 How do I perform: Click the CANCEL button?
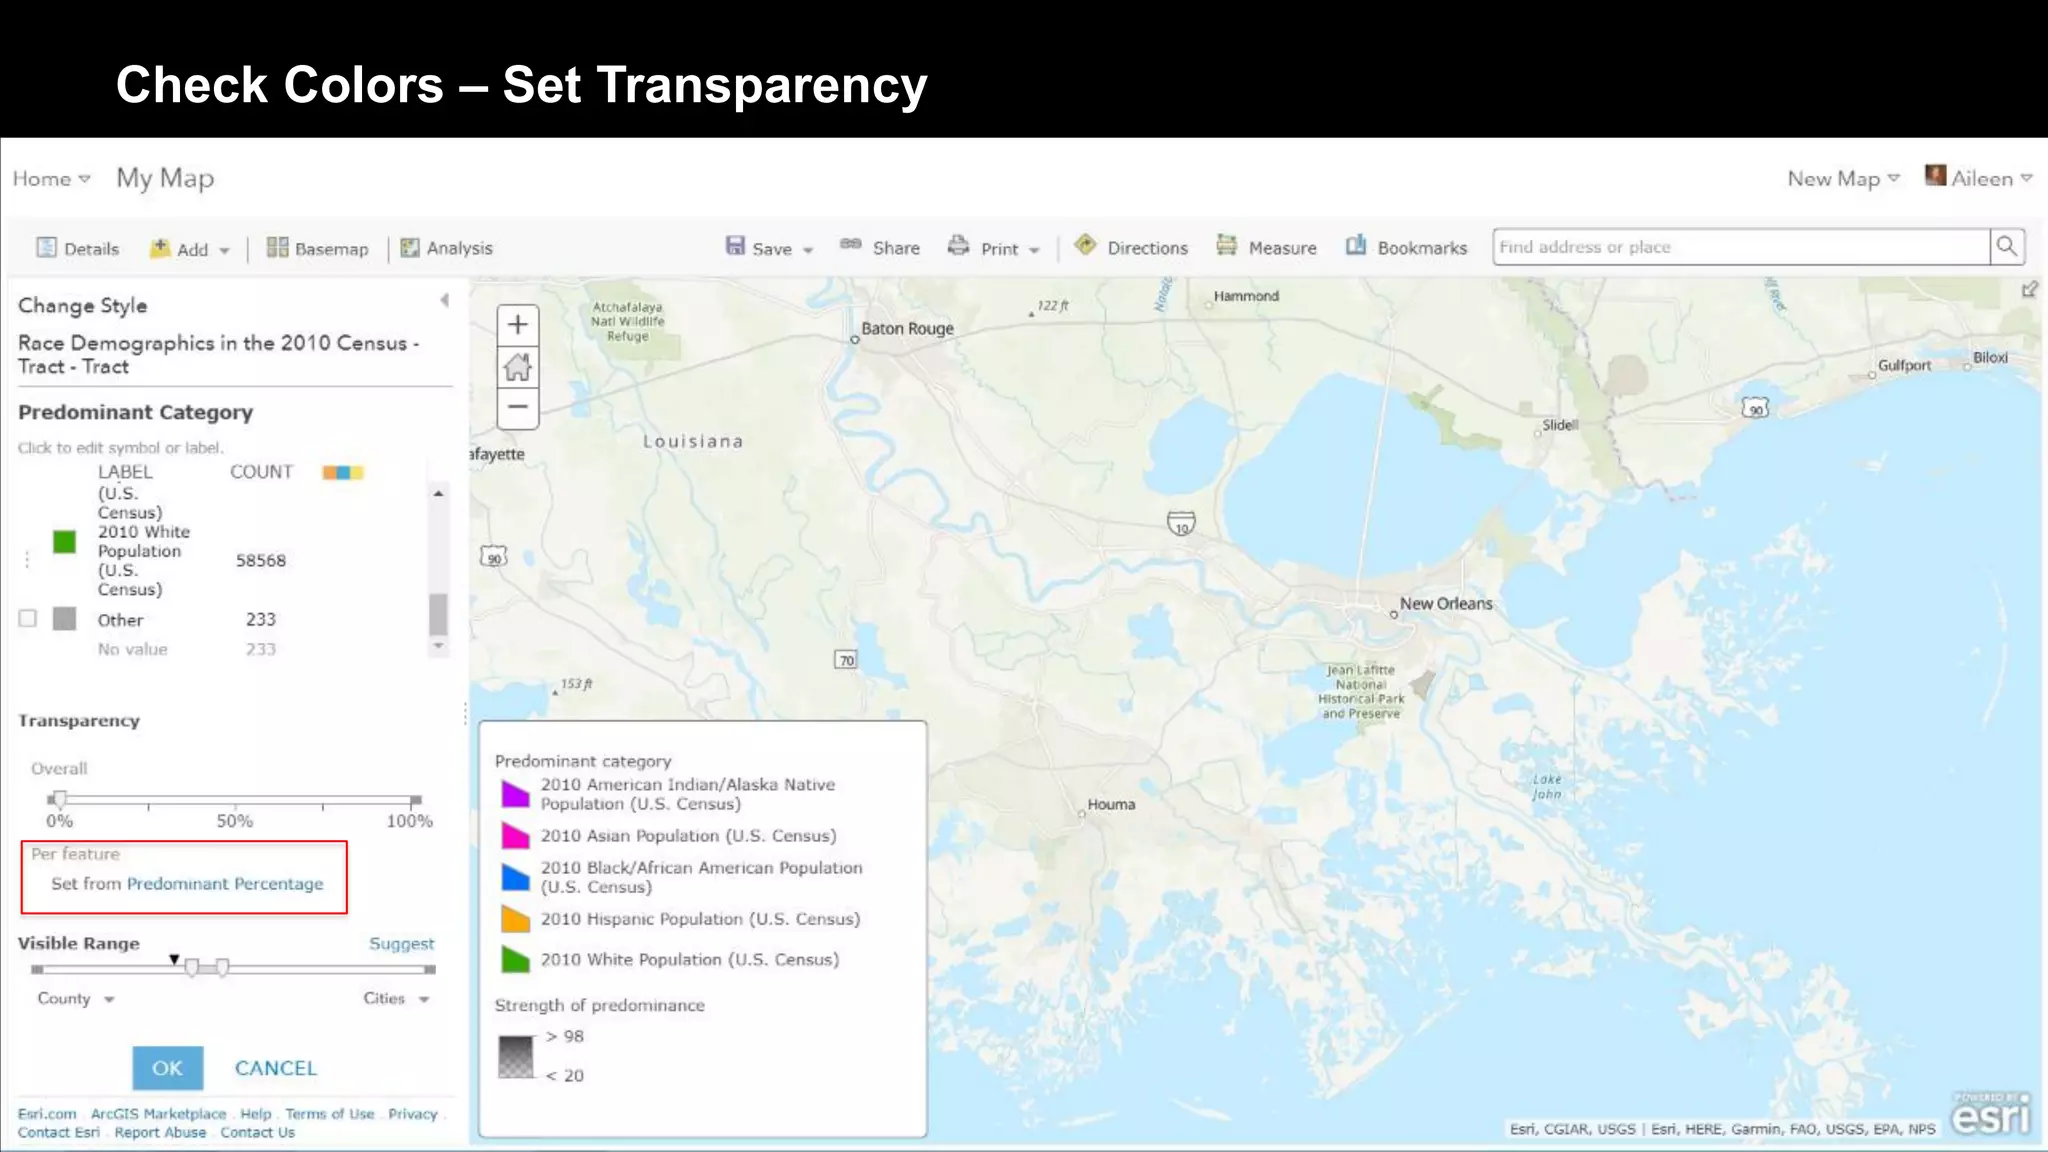point(276,1068)
